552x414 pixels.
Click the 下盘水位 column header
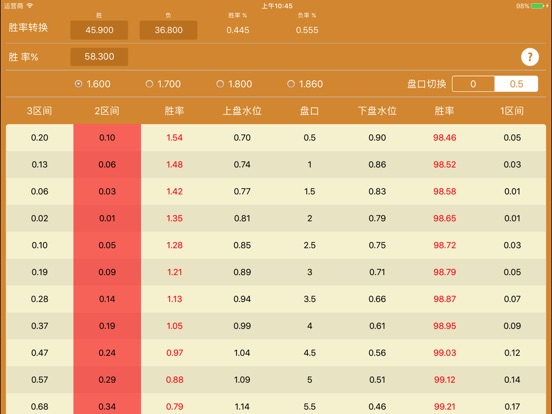(x=377, y=111)
